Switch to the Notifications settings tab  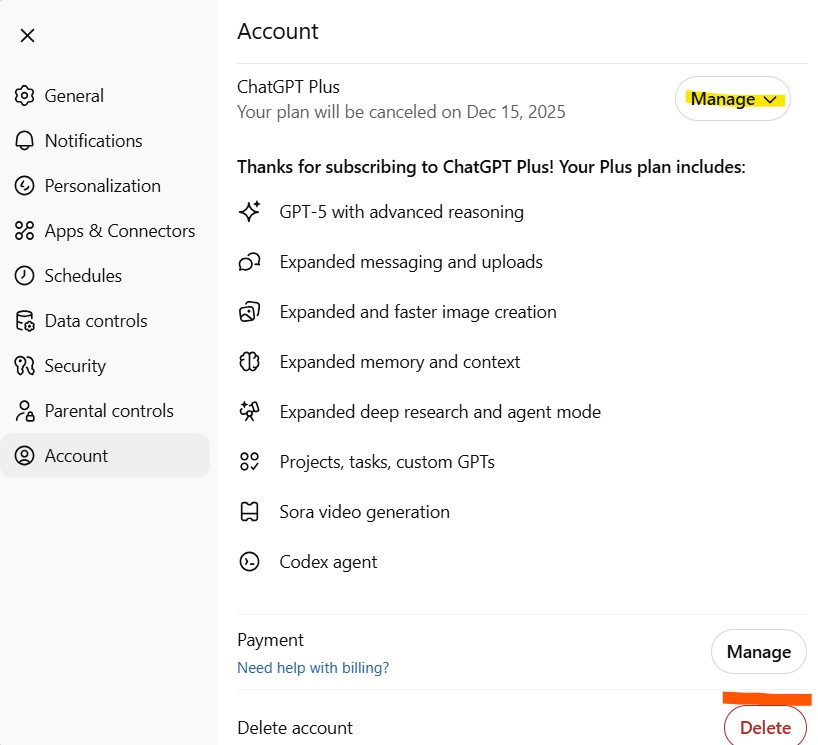pos(93,141)
